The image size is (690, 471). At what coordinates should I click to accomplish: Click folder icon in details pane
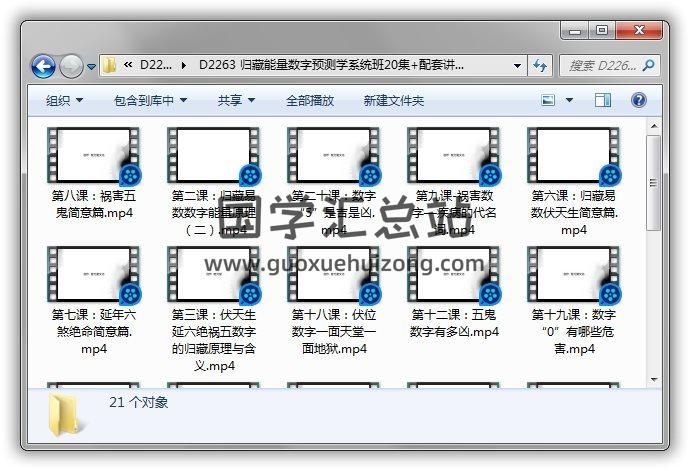65,416
